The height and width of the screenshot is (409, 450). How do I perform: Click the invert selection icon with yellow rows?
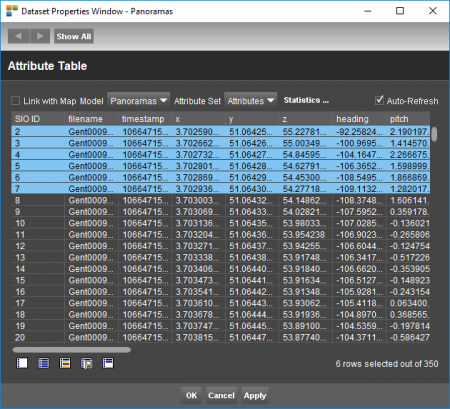pyautogui.click(x=65, y=363)
